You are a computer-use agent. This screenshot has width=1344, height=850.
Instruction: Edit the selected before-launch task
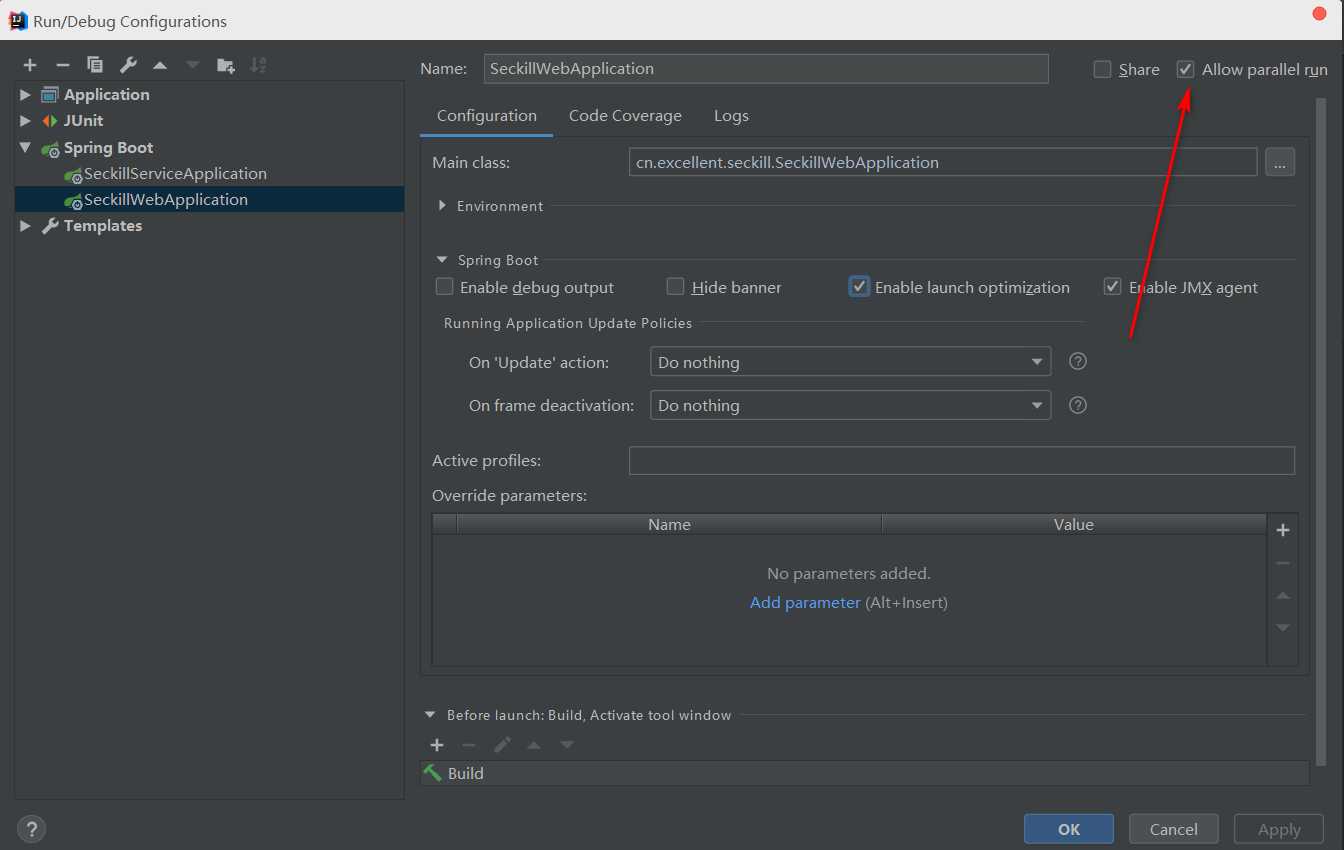click(502, 745)
